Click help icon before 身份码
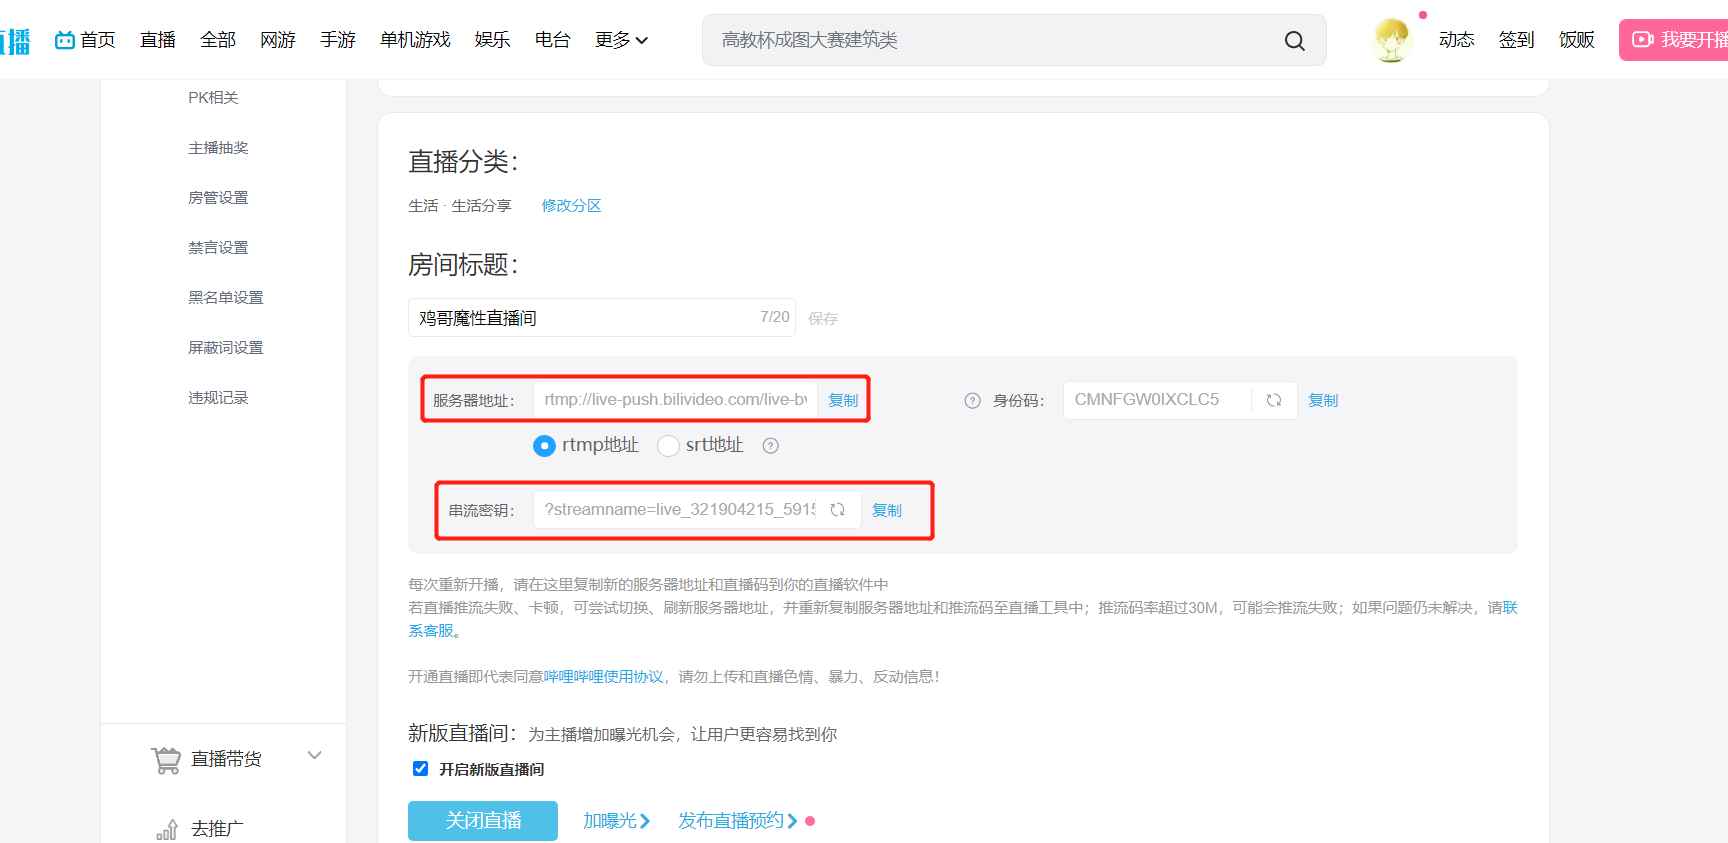 pos(972,400)
